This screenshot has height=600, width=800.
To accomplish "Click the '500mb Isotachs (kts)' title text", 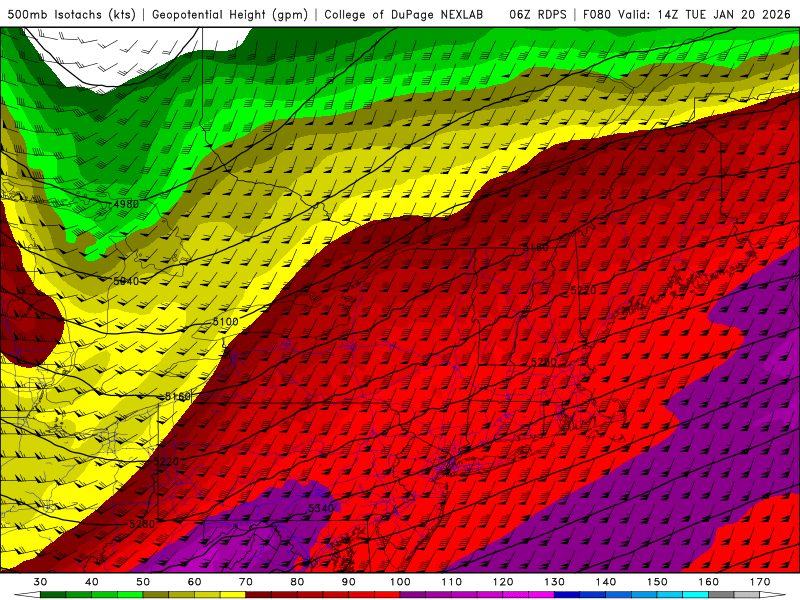I will (71, 14).
